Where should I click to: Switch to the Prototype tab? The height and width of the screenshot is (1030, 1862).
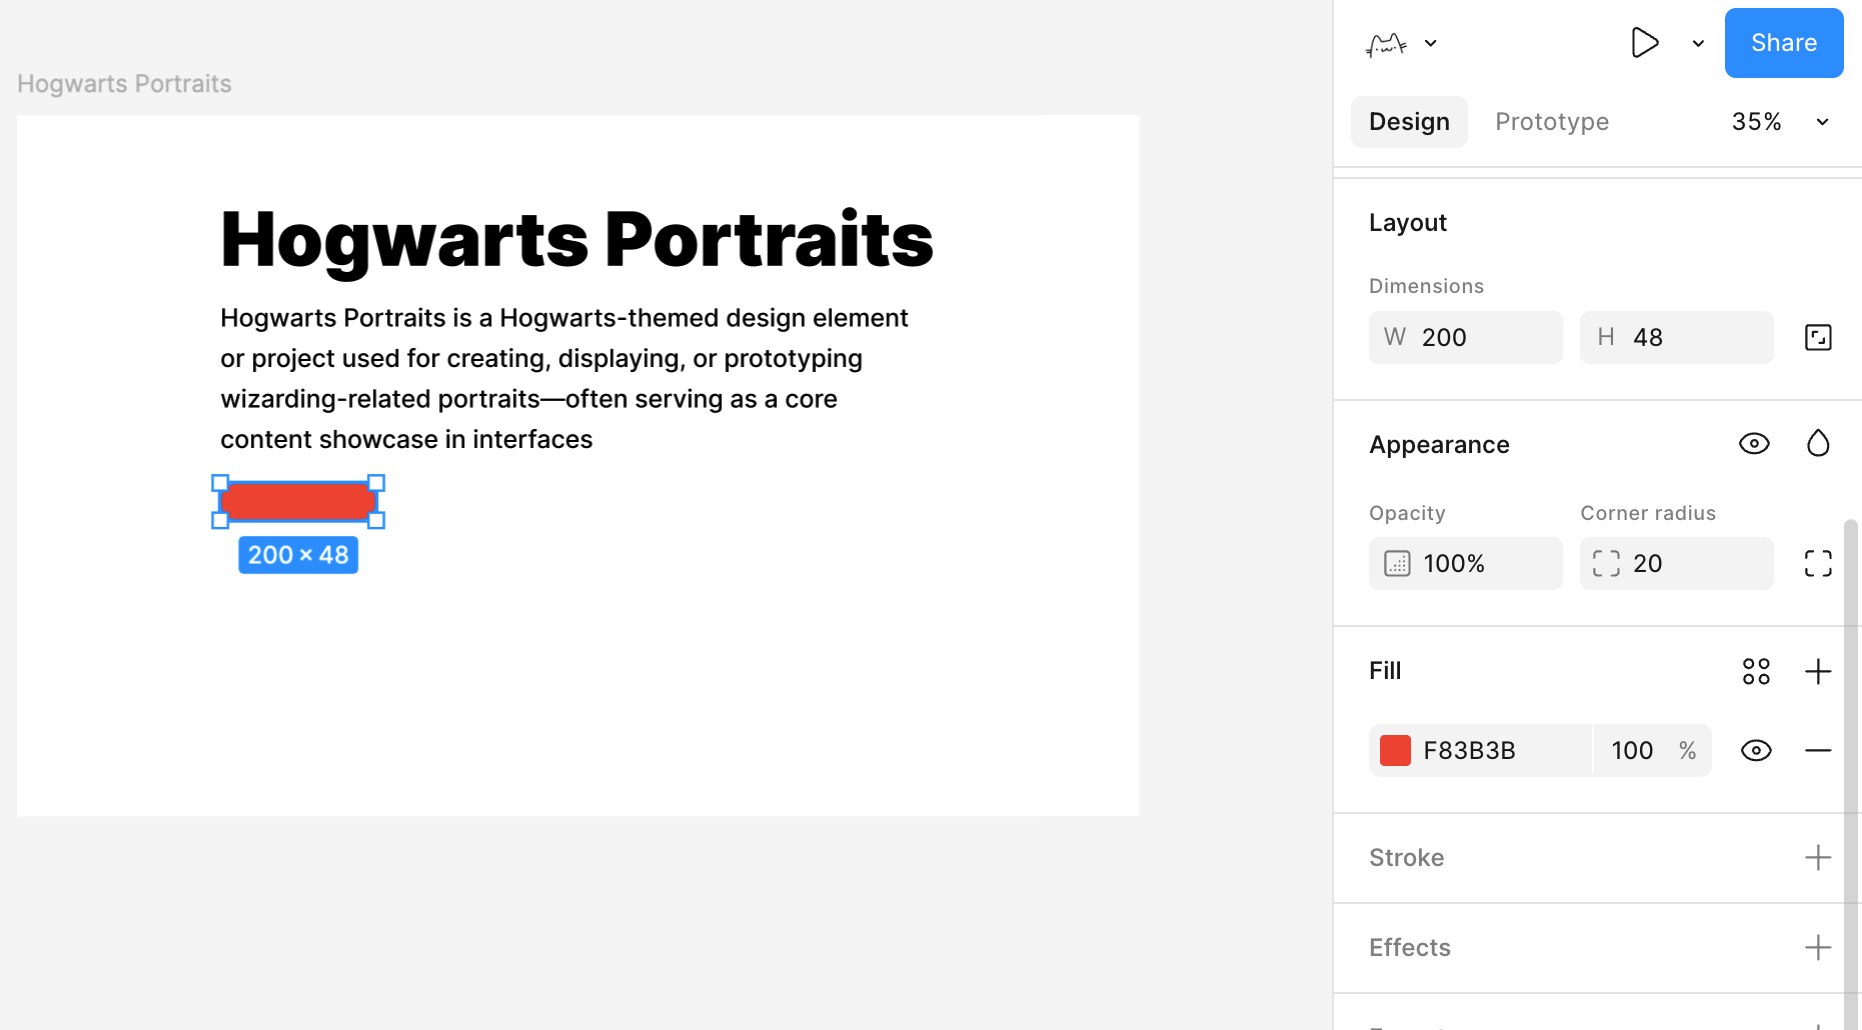coord(1551,122)
